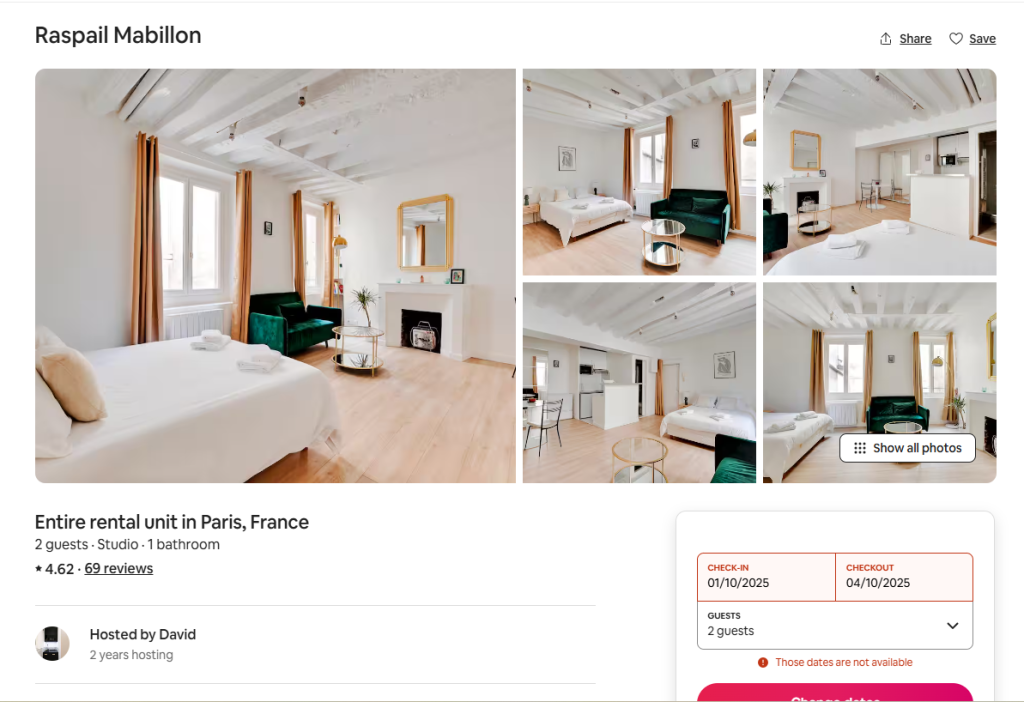Click the red unavailable dates warning icon
Screen dimensions: 1024x702
point(763,662)
